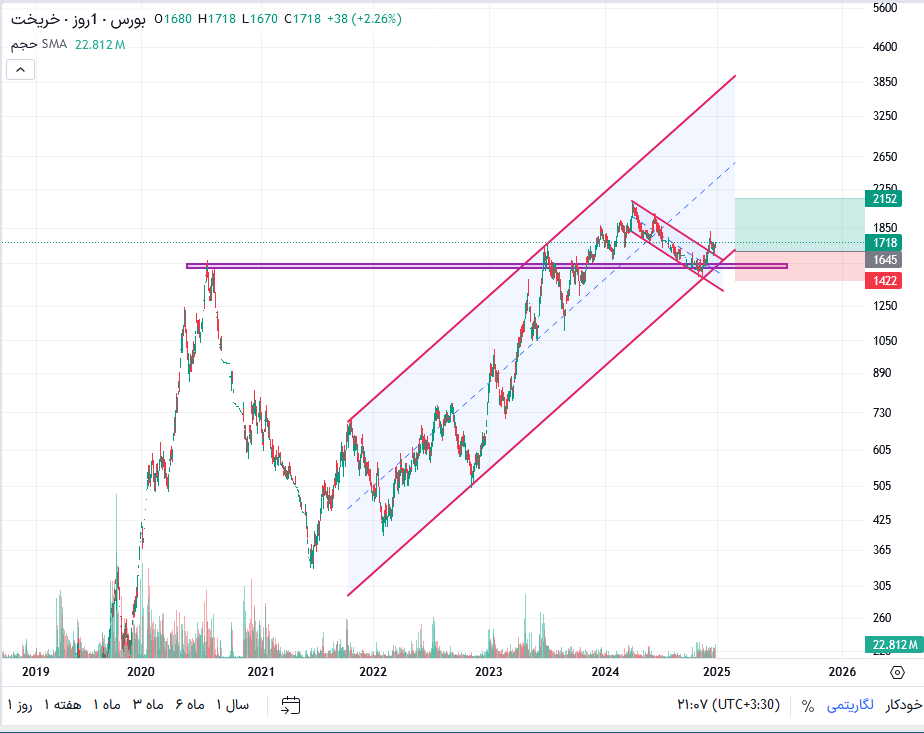This screenshot has height=733, width=924.
Task: Click the 4600 label on the price axis
Action: pyautogui.click(x=885, y=47)
